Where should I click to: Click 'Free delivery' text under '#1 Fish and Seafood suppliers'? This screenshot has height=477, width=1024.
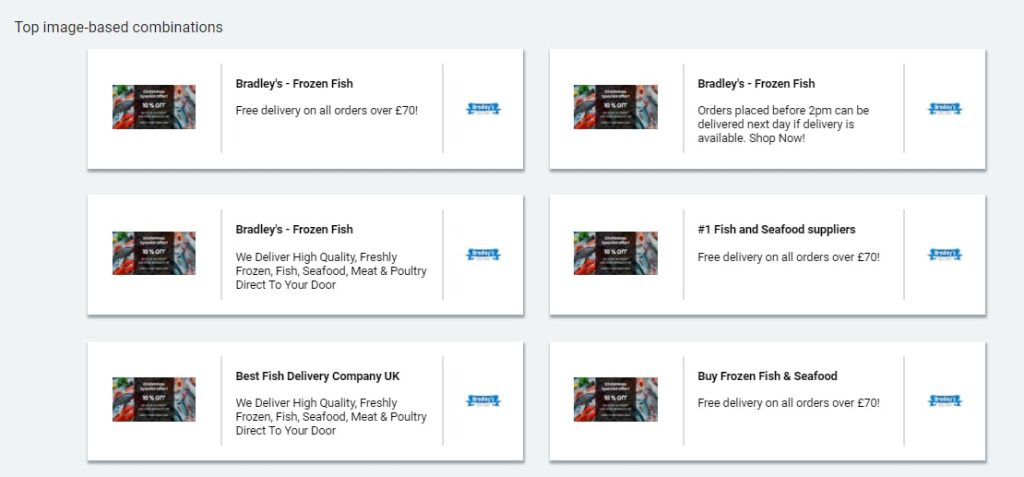pyautogui.click(x=788, y=257)
